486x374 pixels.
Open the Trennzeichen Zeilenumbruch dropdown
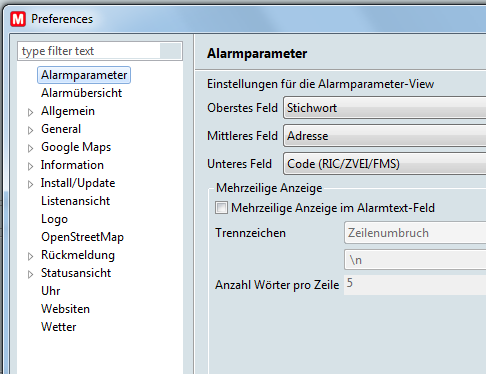click(415, 233)
